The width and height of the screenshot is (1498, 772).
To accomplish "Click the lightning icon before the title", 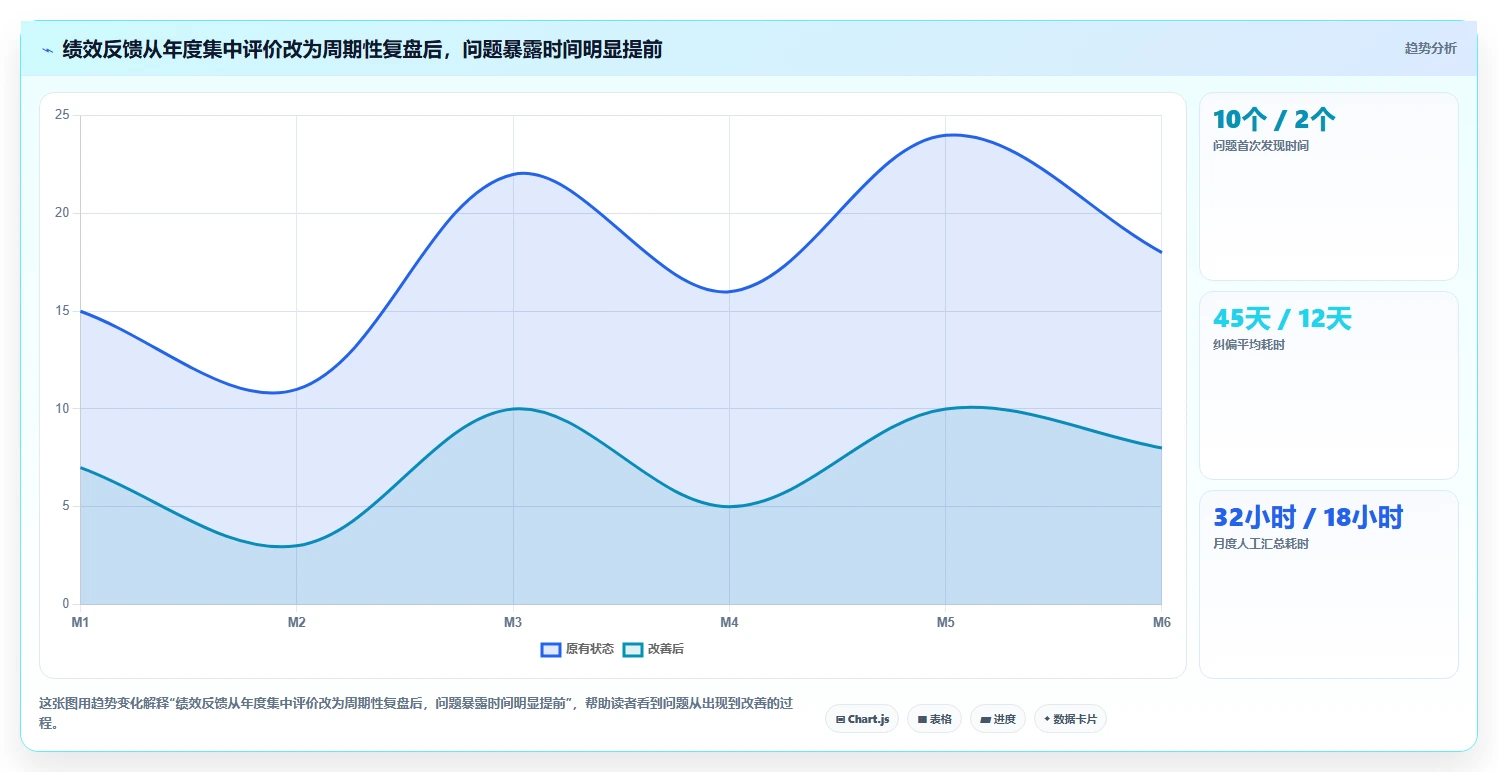I will point(47,50).
